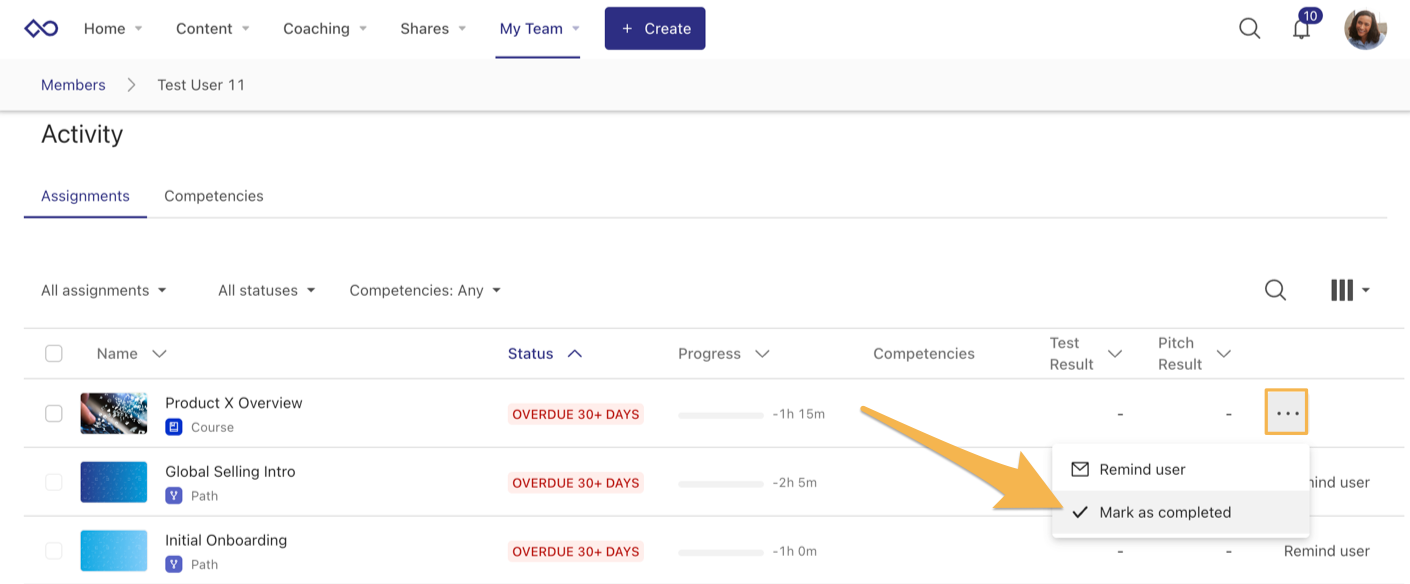Open the global search magnifier in top bar

1249,29
